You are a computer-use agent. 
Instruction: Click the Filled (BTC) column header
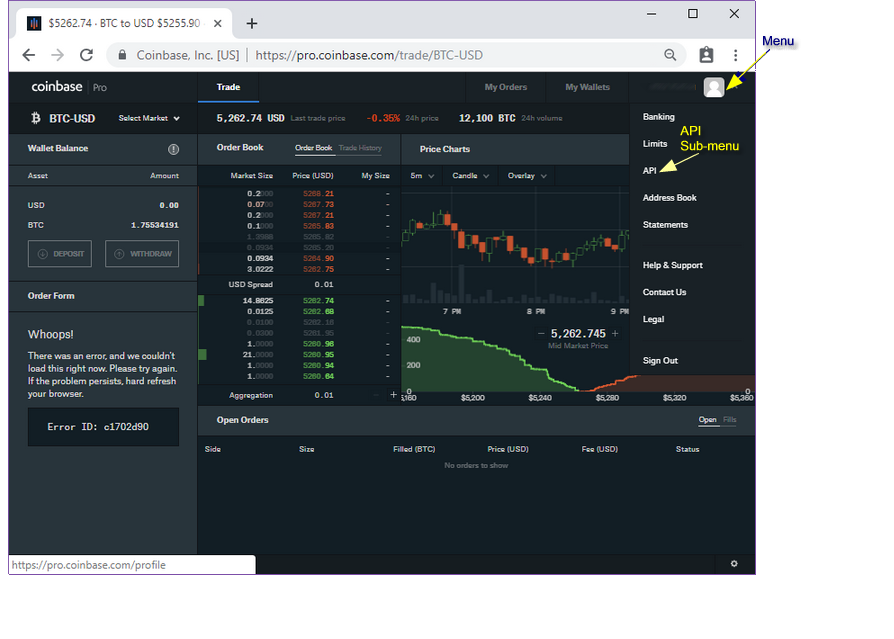pyautogui.click(x=414, y=449)
